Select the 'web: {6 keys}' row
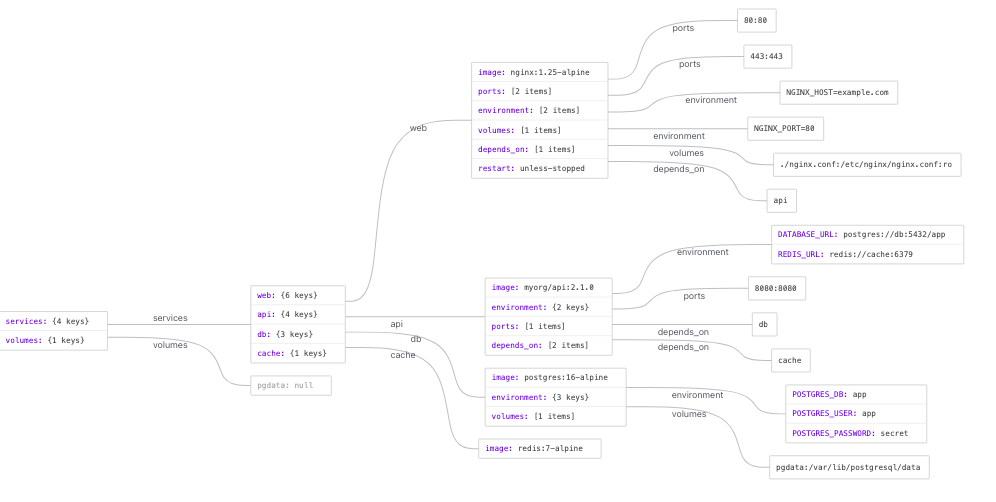The width and height of the screenshot is (996, 502). pos(298,295)
